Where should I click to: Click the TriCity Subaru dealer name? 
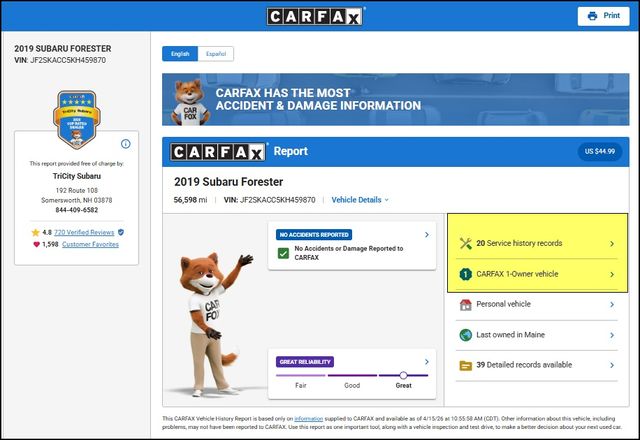click(77, 176)
